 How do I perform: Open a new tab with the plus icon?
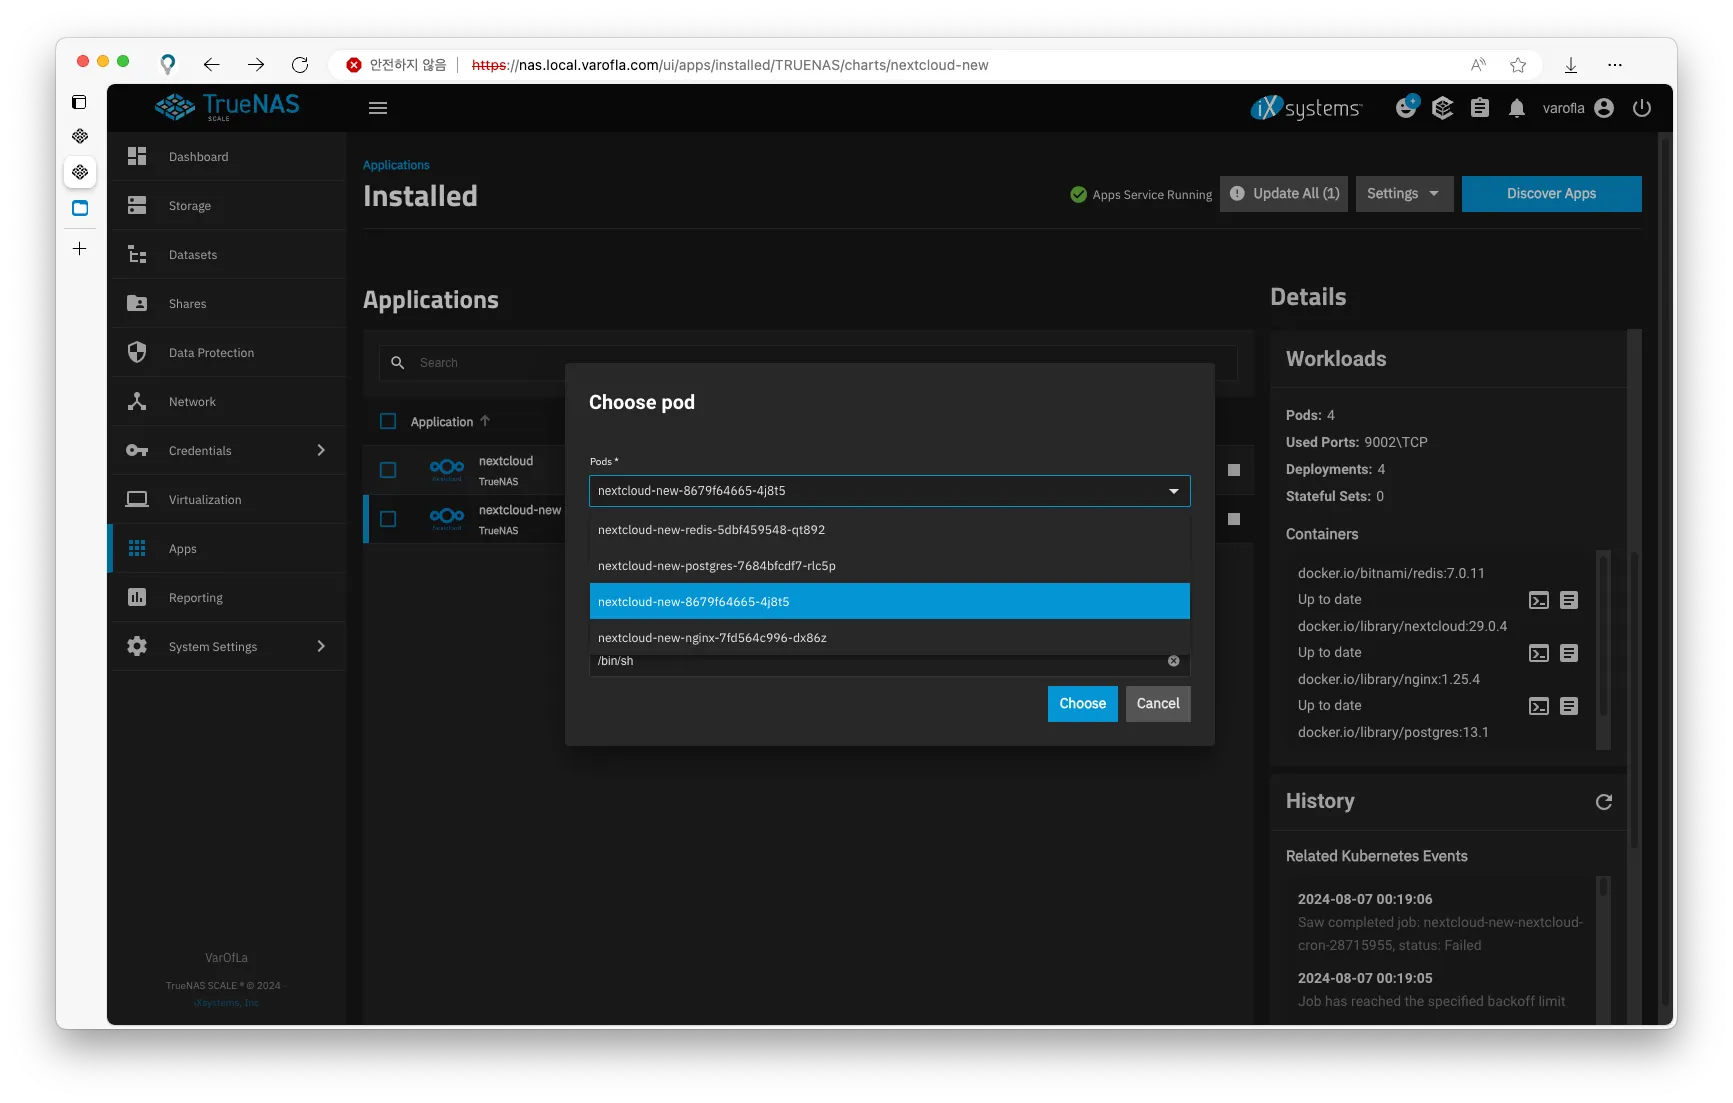point(80,248)
